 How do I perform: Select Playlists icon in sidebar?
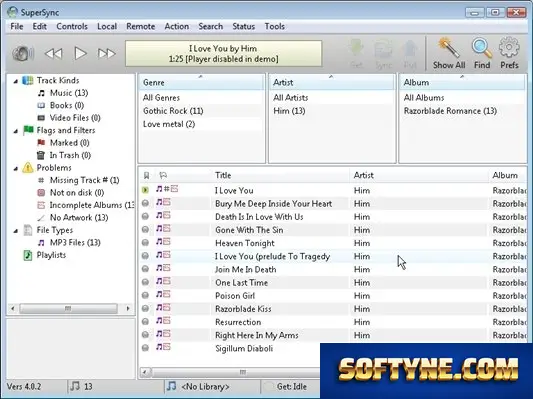pyautogui.click(x=28, y=255)
